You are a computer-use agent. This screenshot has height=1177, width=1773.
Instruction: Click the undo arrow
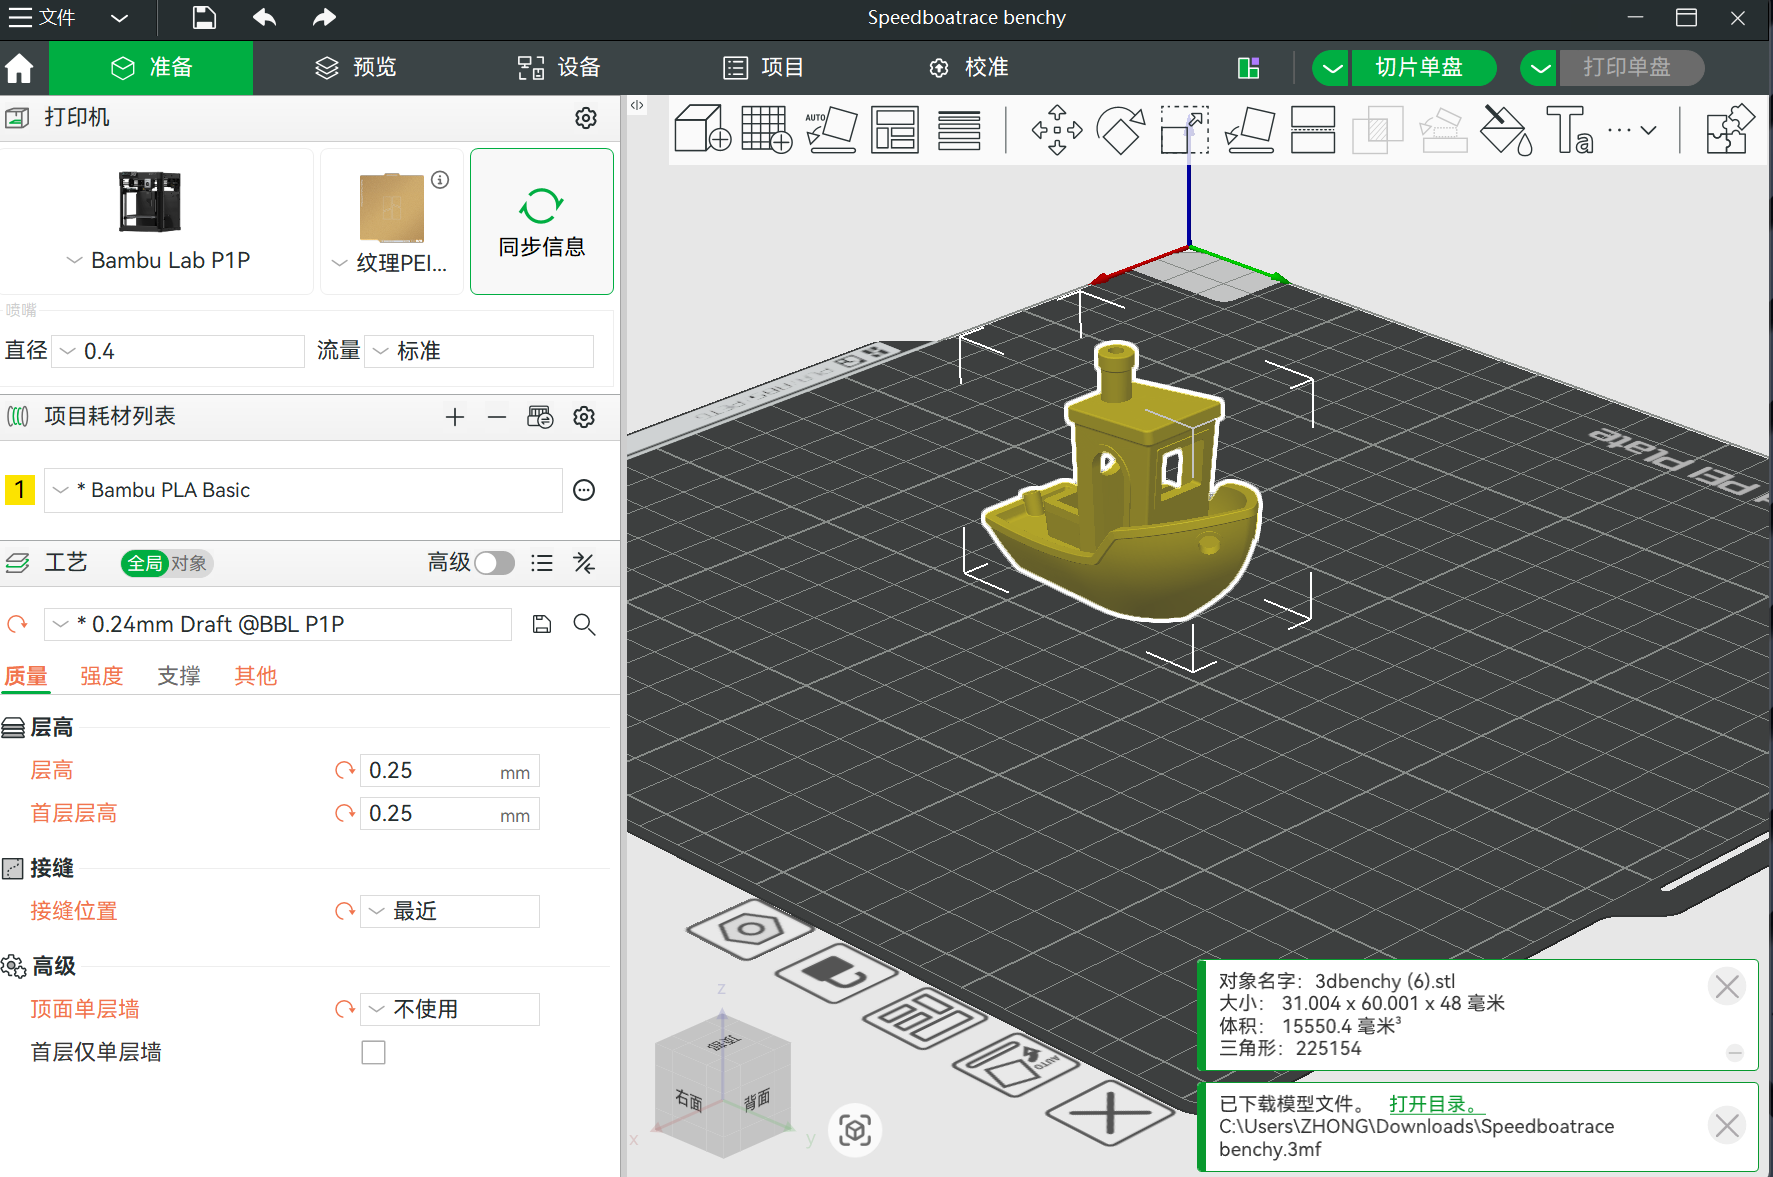click(x=264, y=17)
